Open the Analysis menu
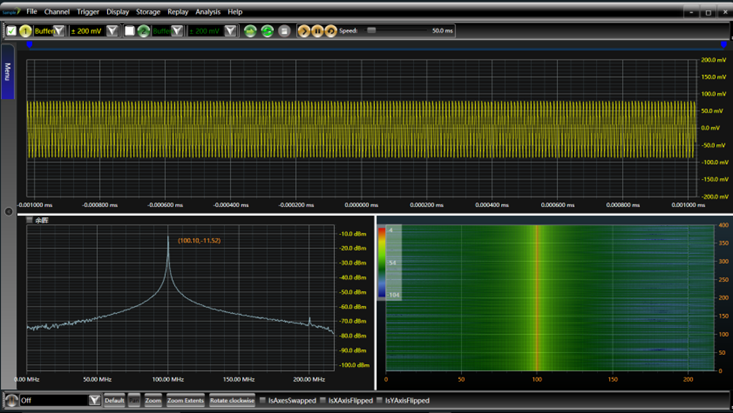The image size is (733, 413). click(x=208, y=12)
